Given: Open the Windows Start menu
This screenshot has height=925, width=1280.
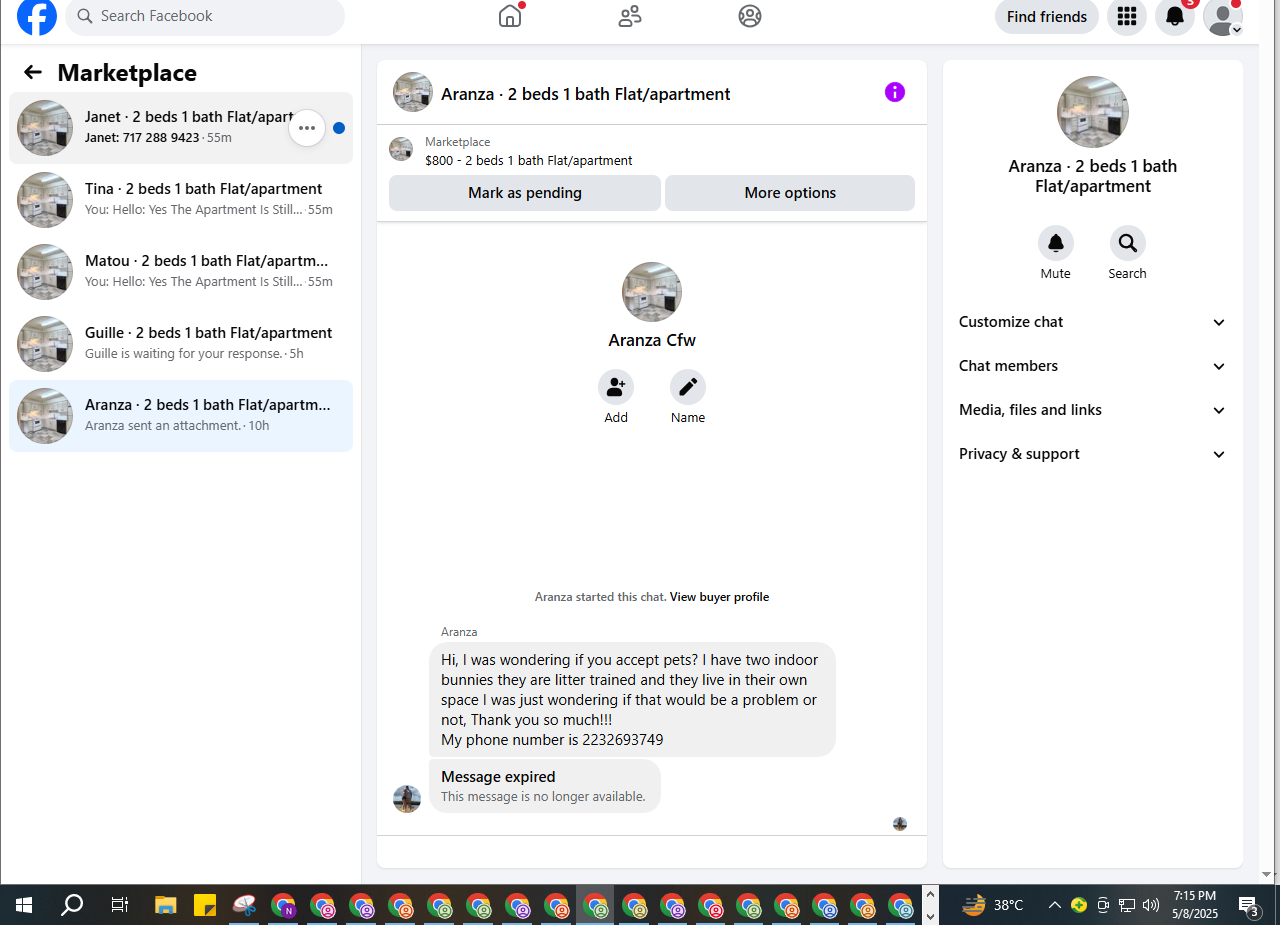Looking at the screenshot, I should click(x=24, y=905).
